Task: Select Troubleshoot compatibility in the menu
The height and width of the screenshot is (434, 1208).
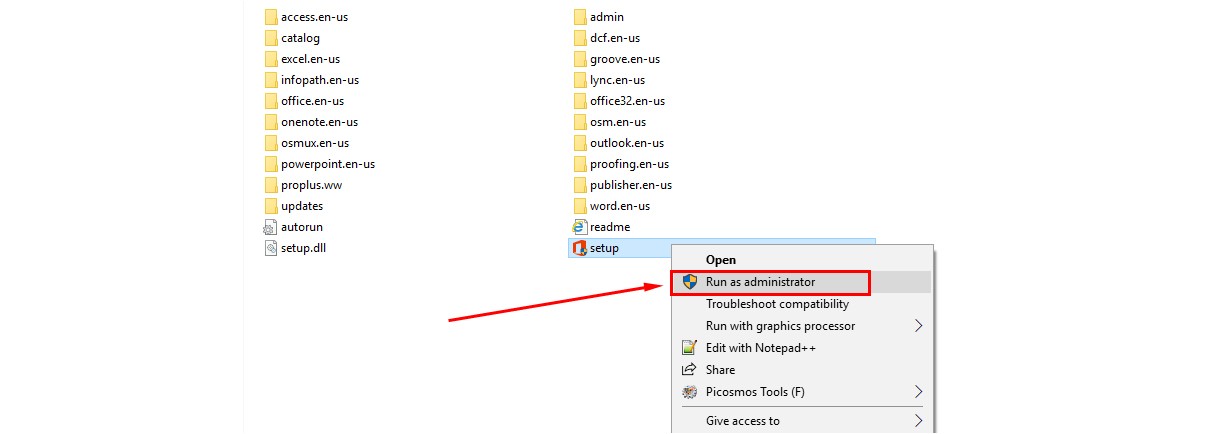Action: tap(777, 304)
